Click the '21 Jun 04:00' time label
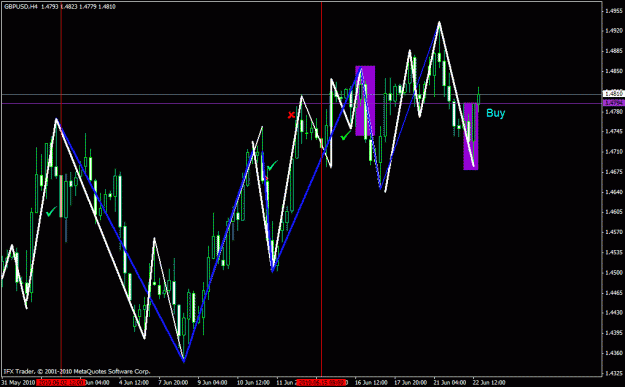This screenshot has width=625, height=387. [450, 383]
